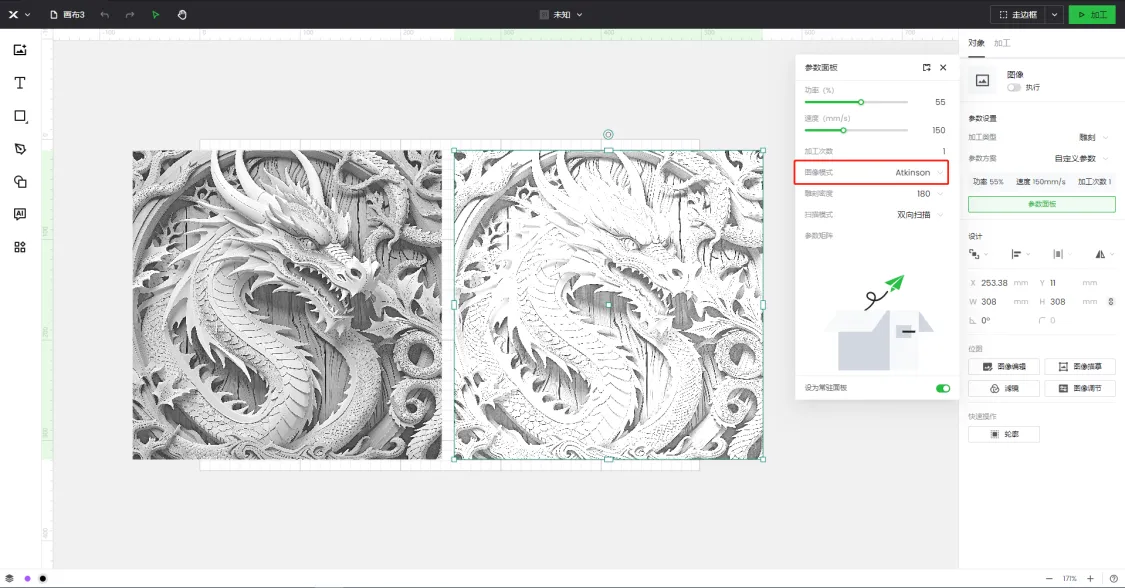Open the 雕刻密度 180 dropdown

pyautogui.click(x=930, y=194)
